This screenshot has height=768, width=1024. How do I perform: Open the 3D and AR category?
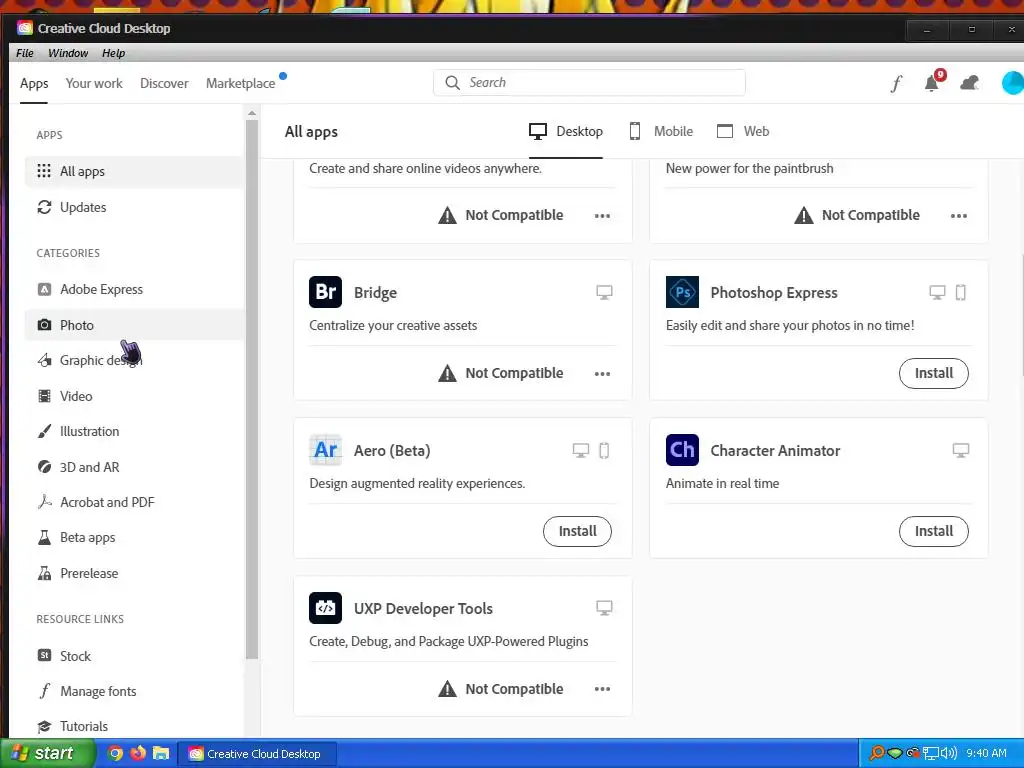click(134, 467)
